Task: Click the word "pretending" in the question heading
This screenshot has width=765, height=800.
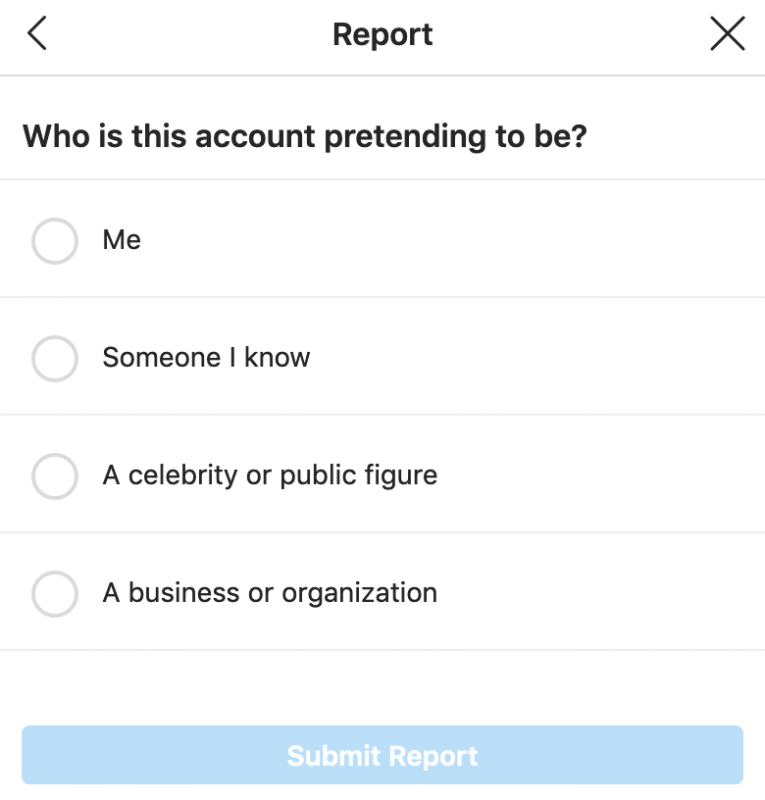Action: (404, 137)
